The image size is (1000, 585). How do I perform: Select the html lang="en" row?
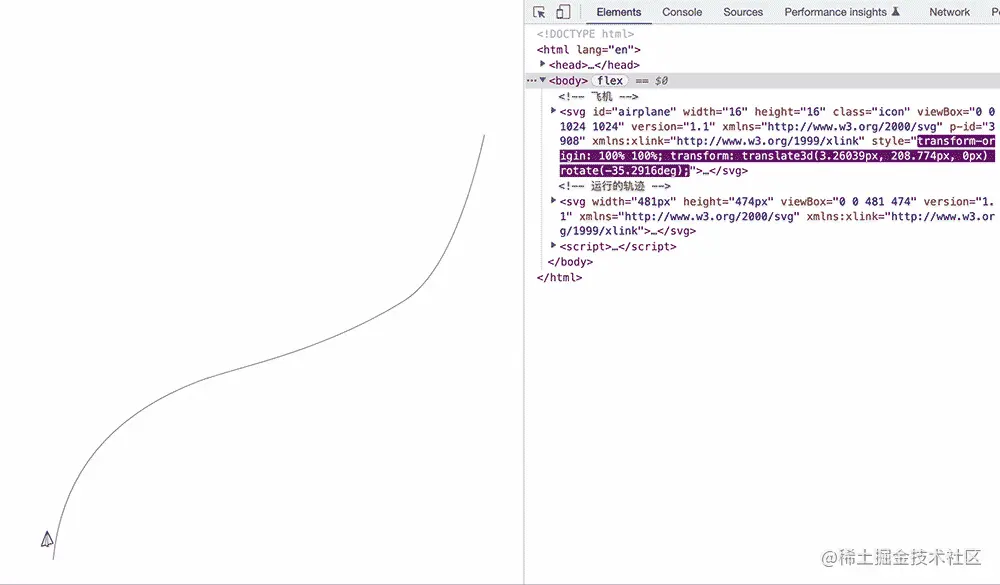tap(588, 49)
